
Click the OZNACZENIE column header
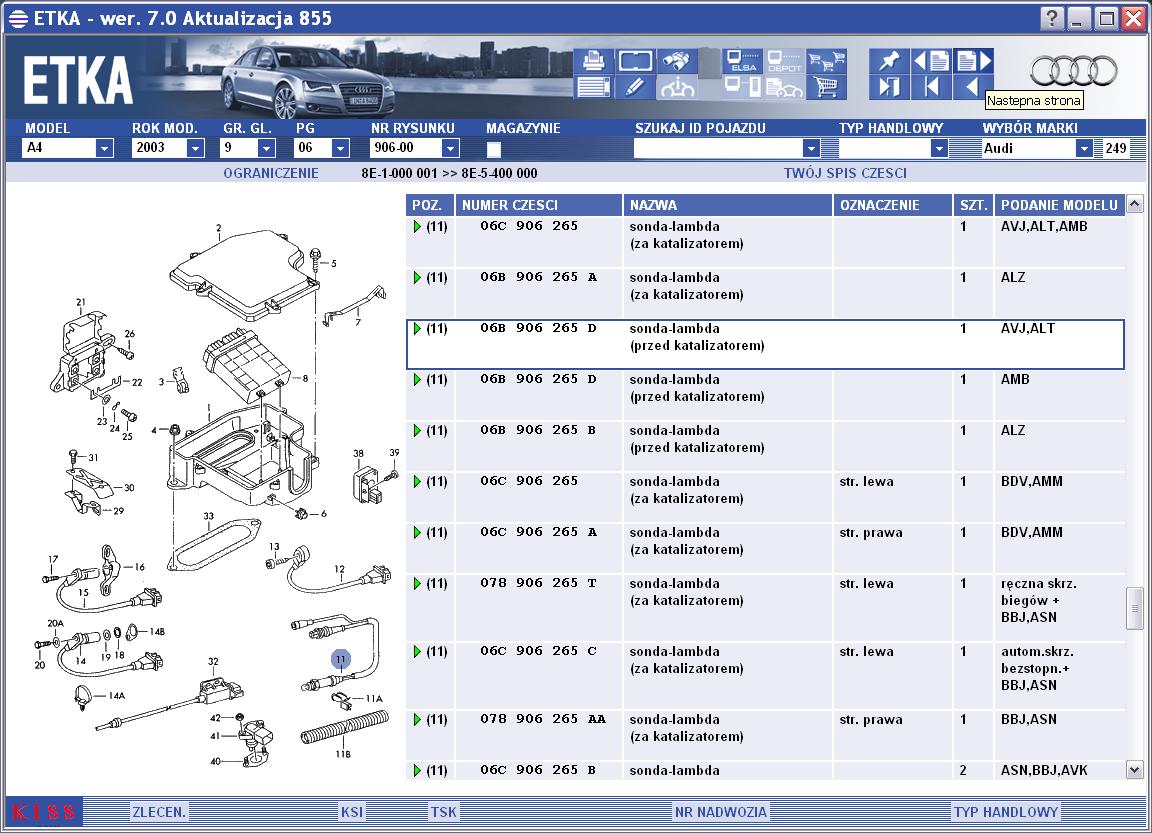coord(893,205)
